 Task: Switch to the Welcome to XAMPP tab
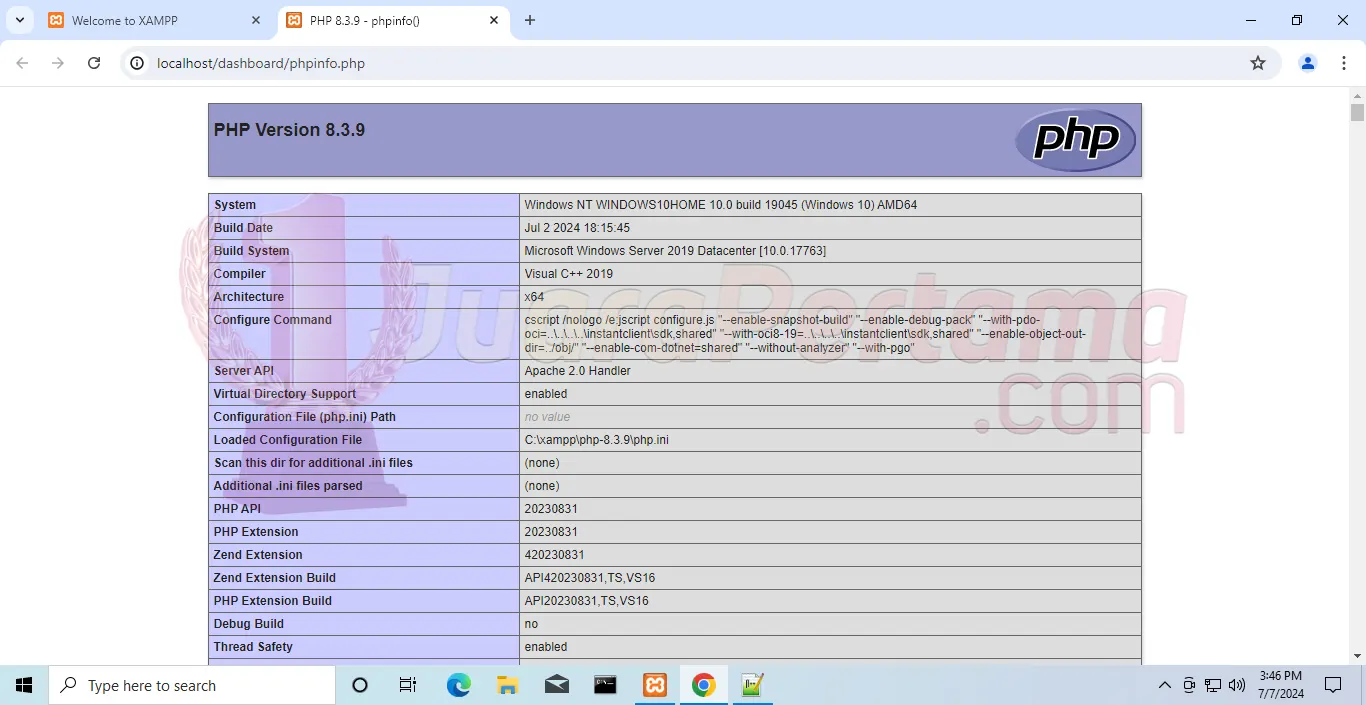tap(140, 20)
